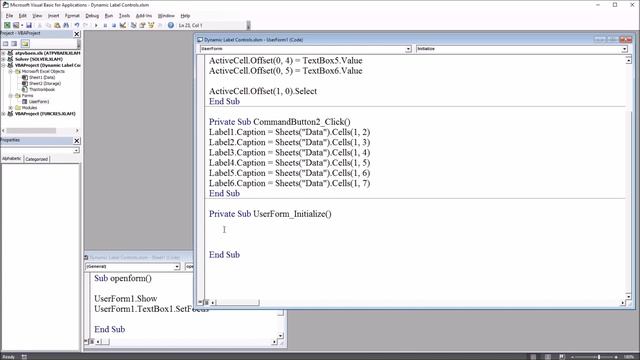
Task: Open the Format menu
Action: click(x=72, y=16)
